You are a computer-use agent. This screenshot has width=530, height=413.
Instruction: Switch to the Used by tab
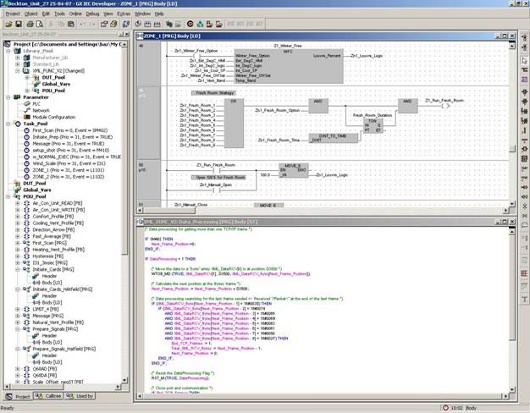coord(80,396)
